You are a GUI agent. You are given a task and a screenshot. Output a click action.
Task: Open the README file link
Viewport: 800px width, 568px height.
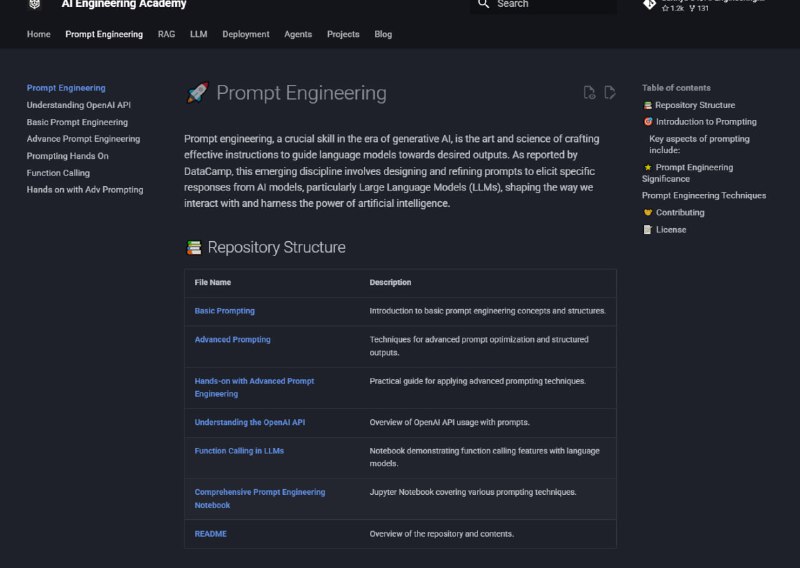(210, 534)
